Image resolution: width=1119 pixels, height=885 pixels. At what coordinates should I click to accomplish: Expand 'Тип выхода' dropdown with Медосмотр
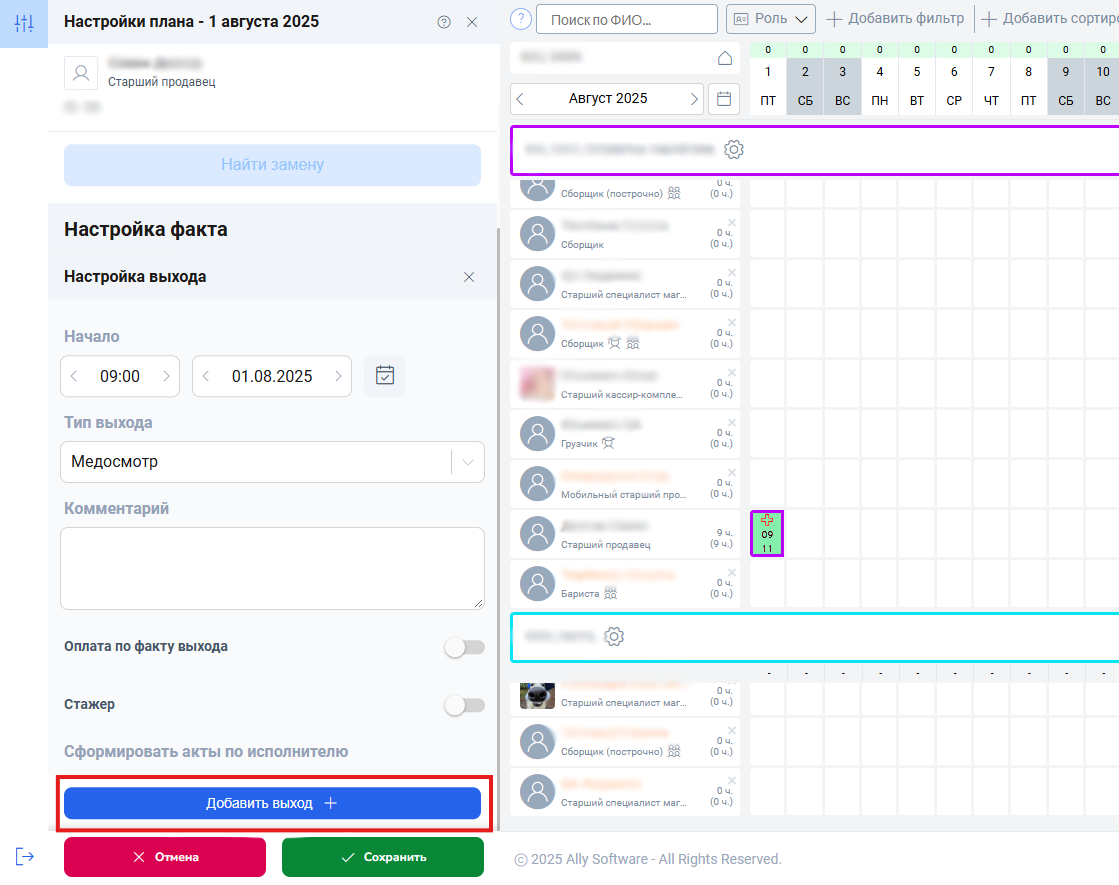[x=468, y=462]
